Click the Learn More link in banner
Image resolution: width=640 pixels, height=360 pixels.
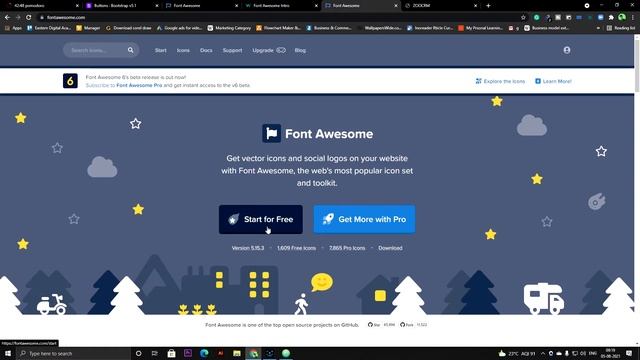coord(553,81)
